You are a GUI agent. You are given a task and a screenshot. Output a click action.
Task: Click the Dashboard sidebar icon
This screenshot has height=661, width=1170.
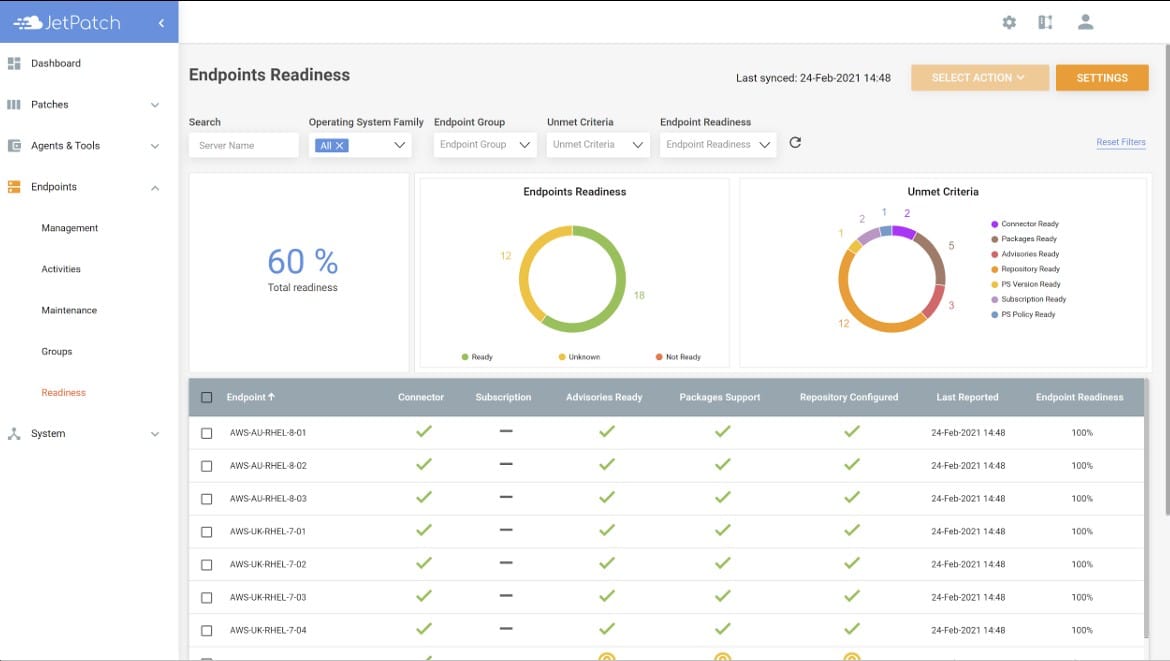point(14,63)
